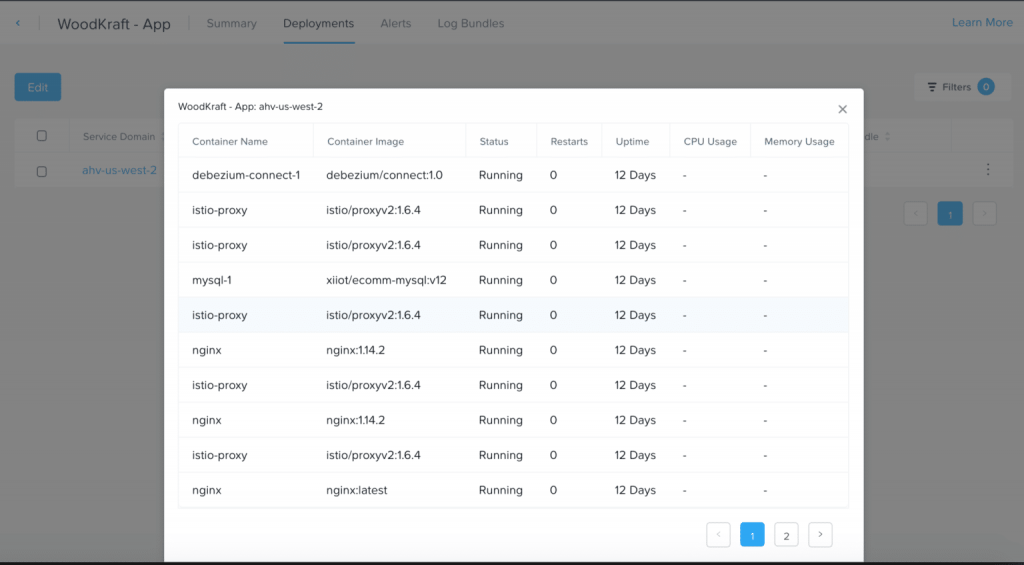Toggle the select-all checkbox in table header
The width and height of the screenshot is (1024, 565).
point(42,136)
